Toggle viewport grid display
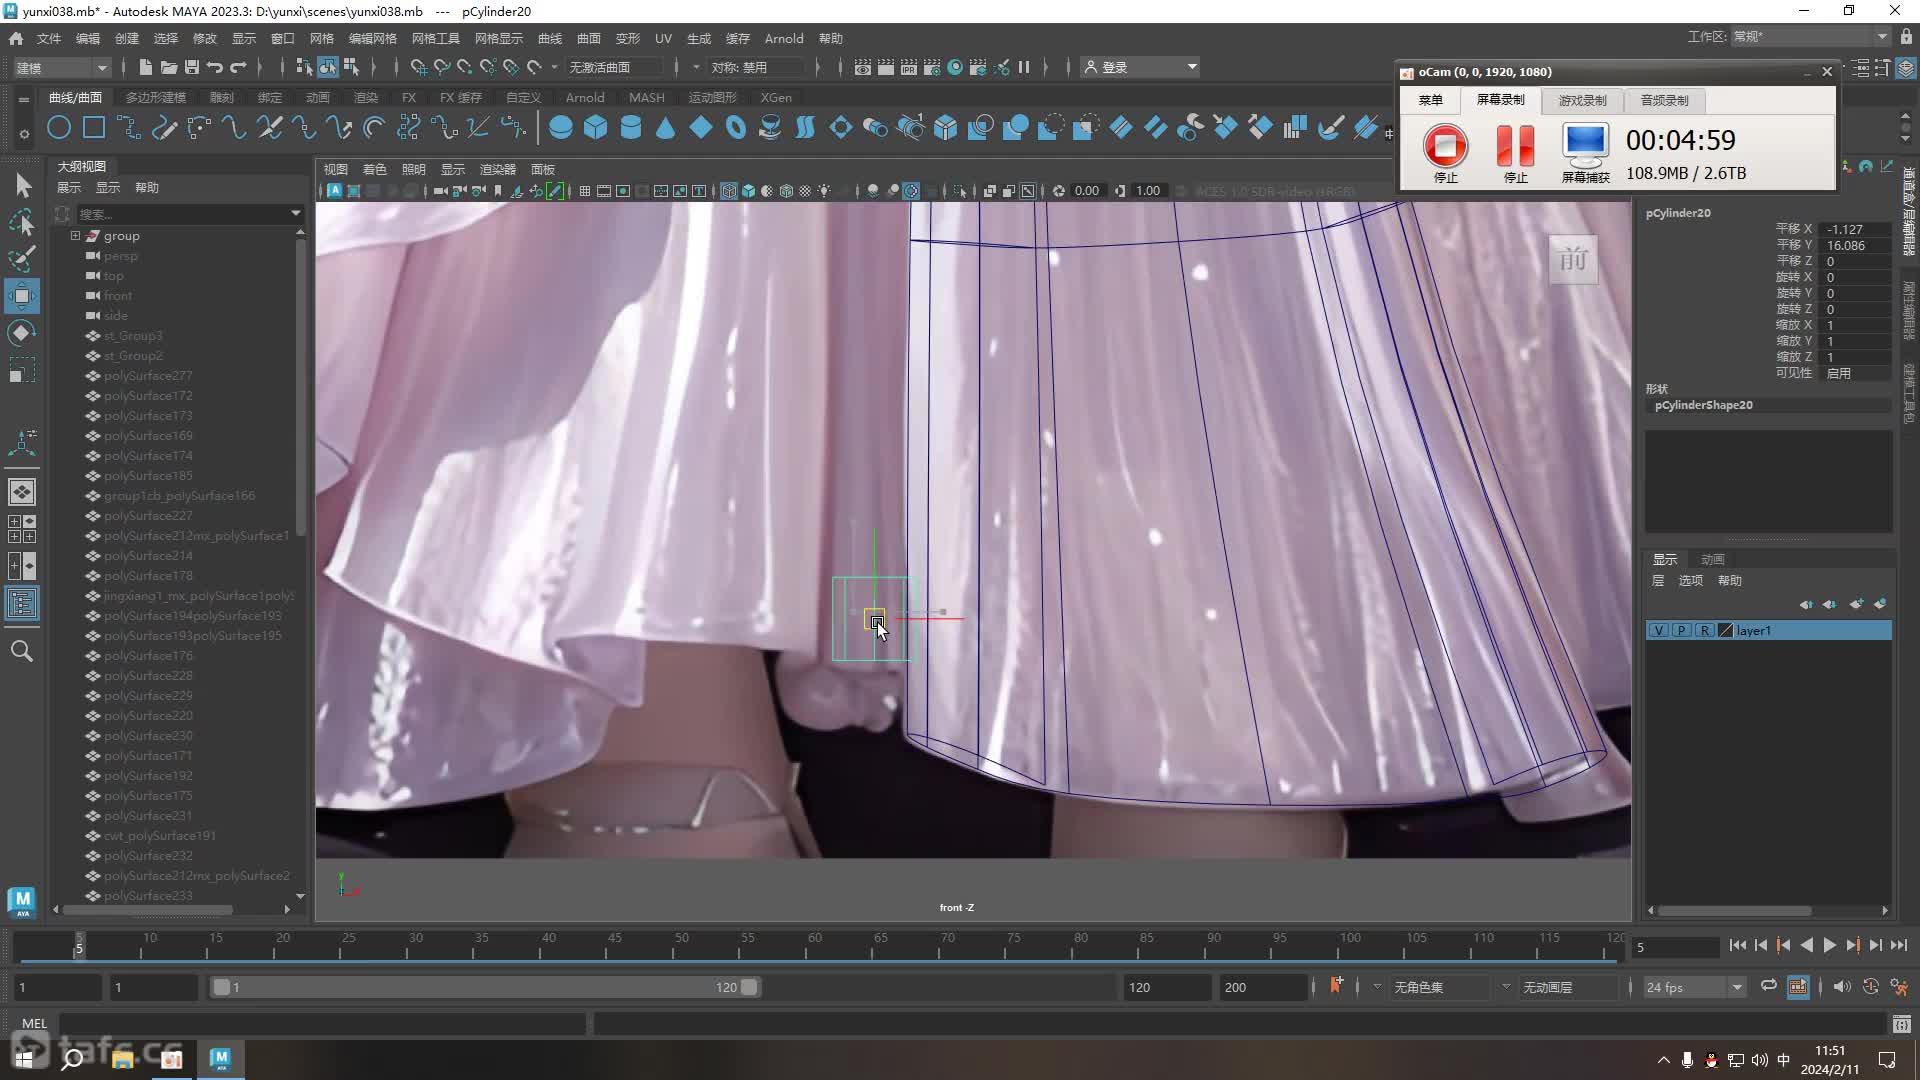The width and height of the screenshot is (1920, 1080). point(584,191)
